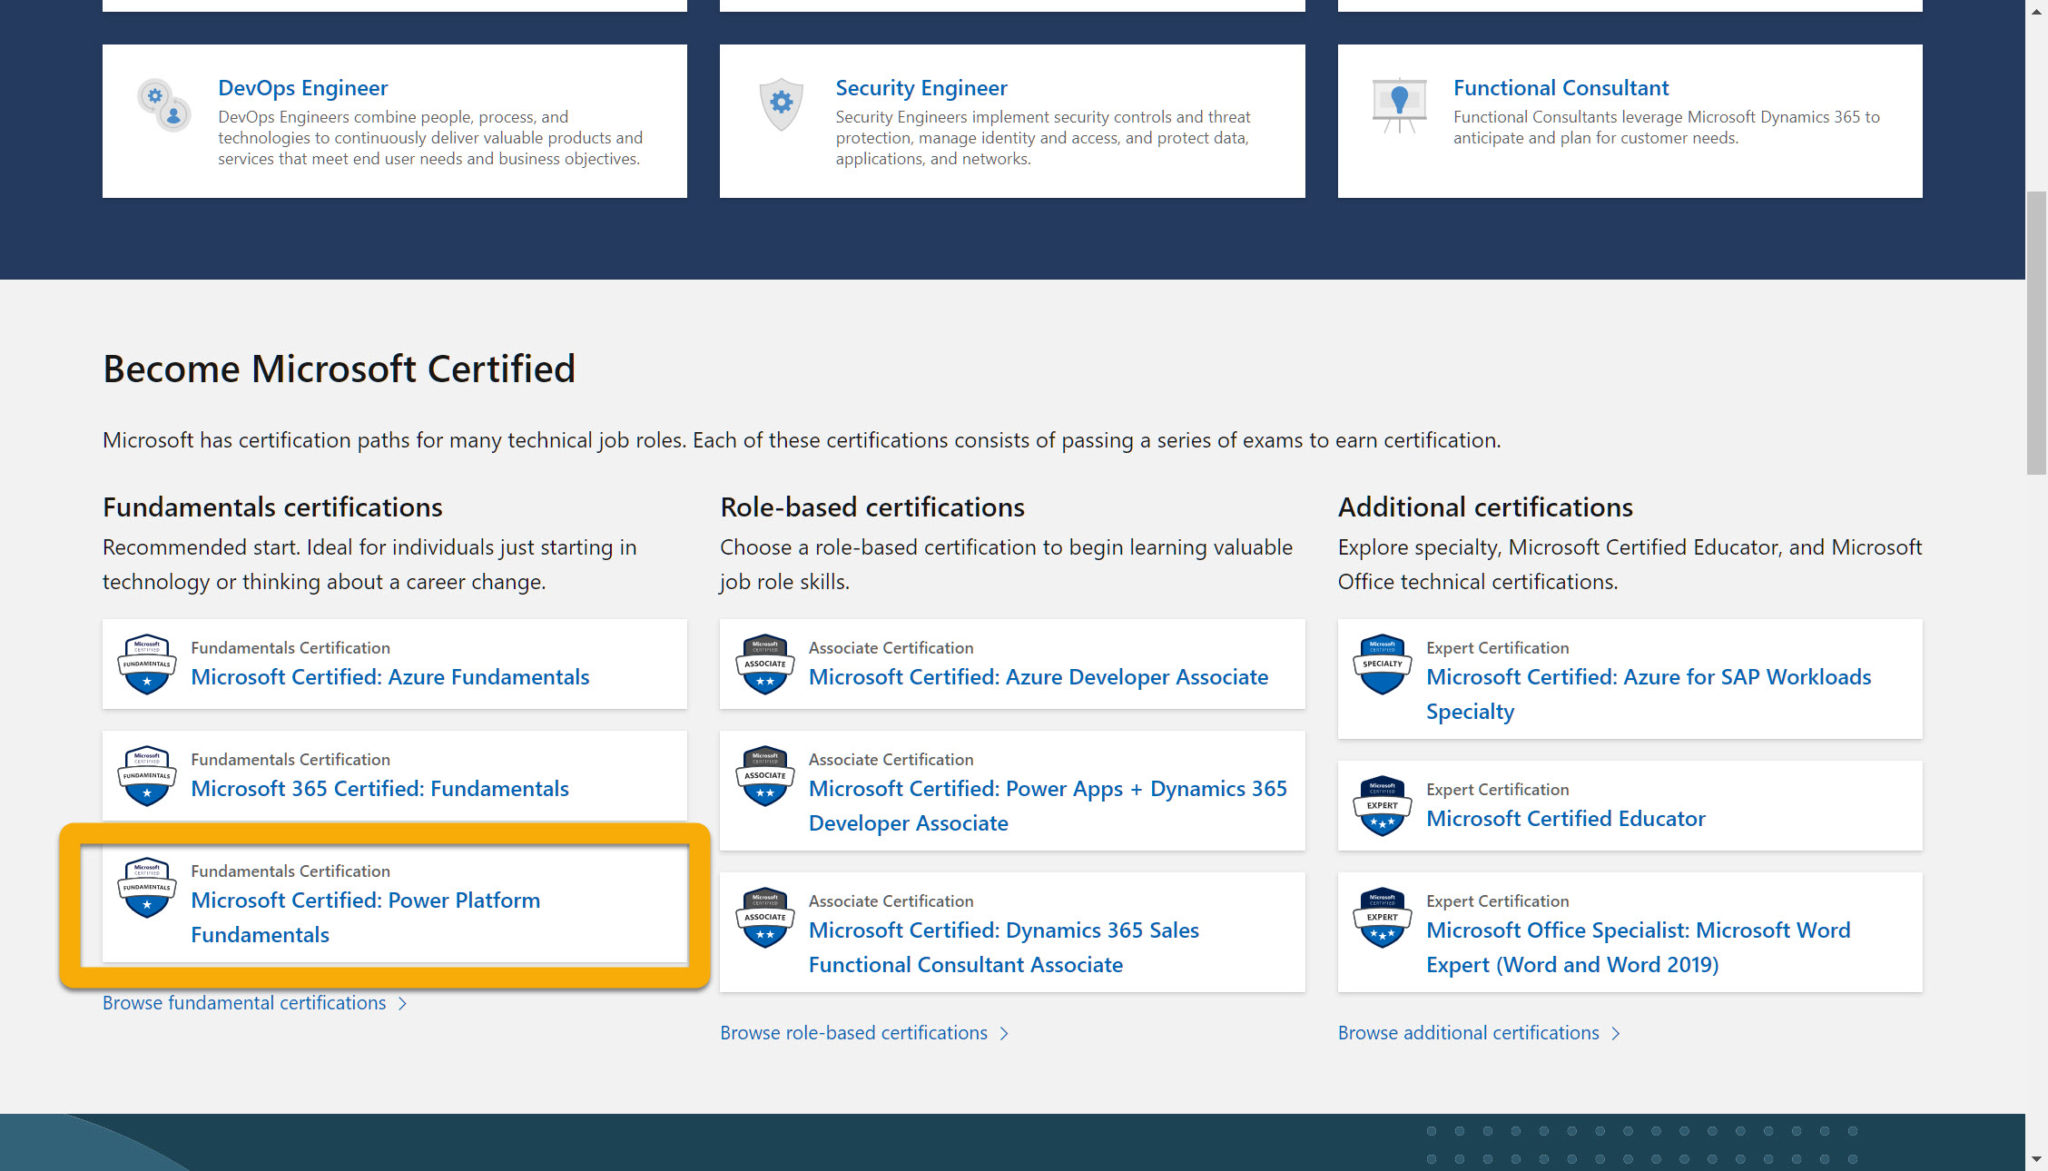The image size is (2048, 1171).
Task: Open Dynamics 365 Sales Functional Consultant Associate
Action: click(x=1003, y=947)
